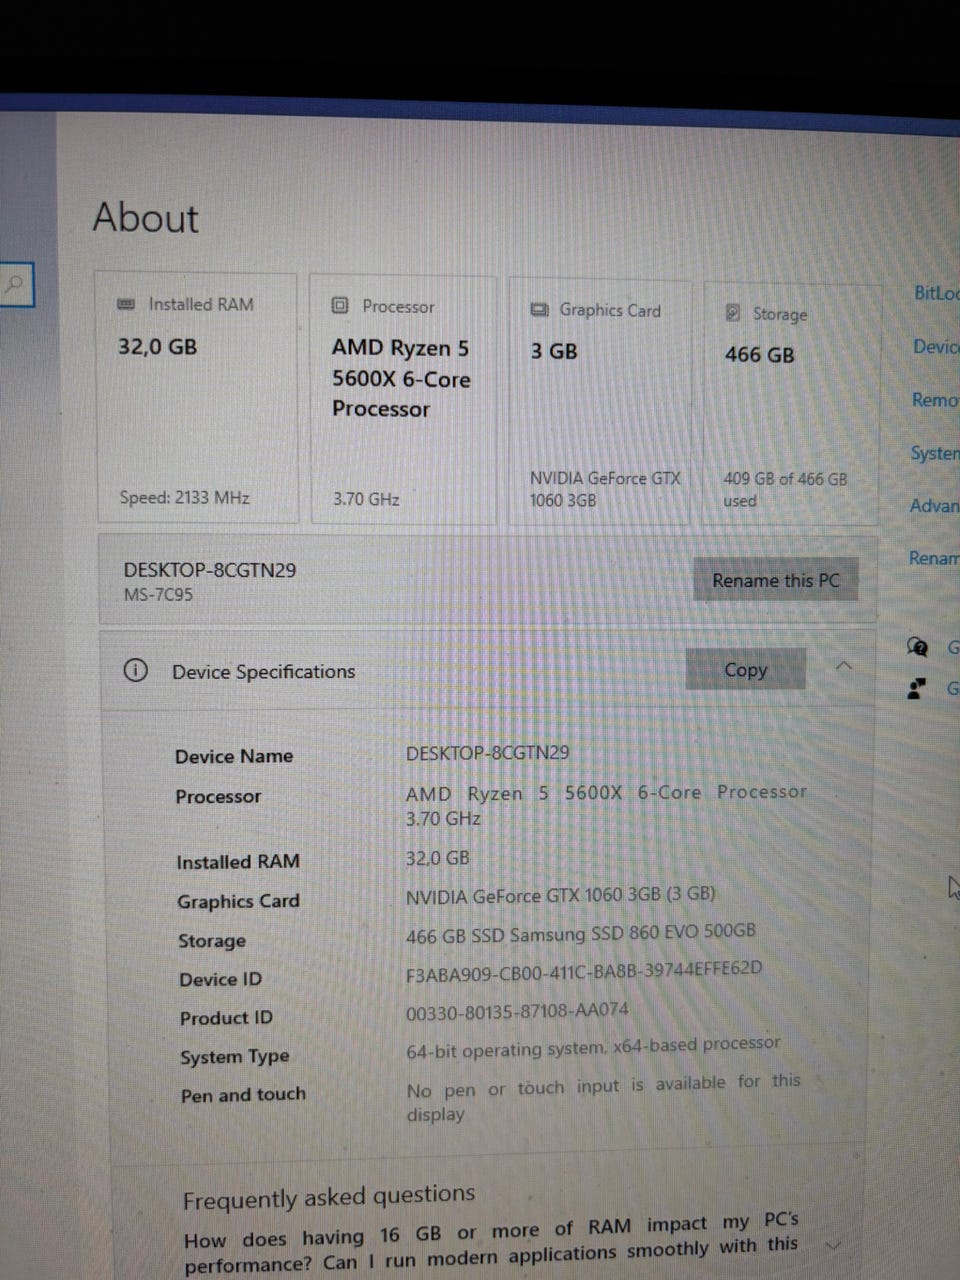The image size is (960, 1280).
Task: Select the MS-7C95 model text
Action: 158,594
